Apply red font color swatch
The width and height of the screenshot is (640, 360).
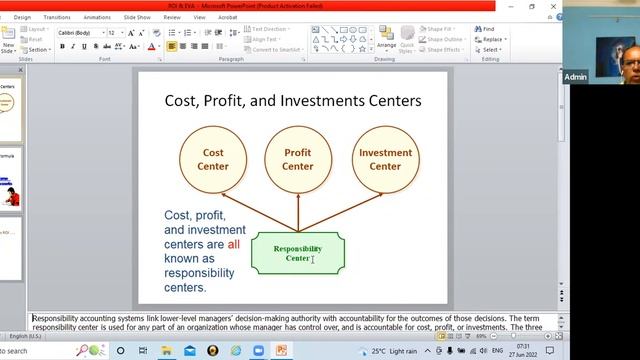pyautogui.click(x=151, y=47)
